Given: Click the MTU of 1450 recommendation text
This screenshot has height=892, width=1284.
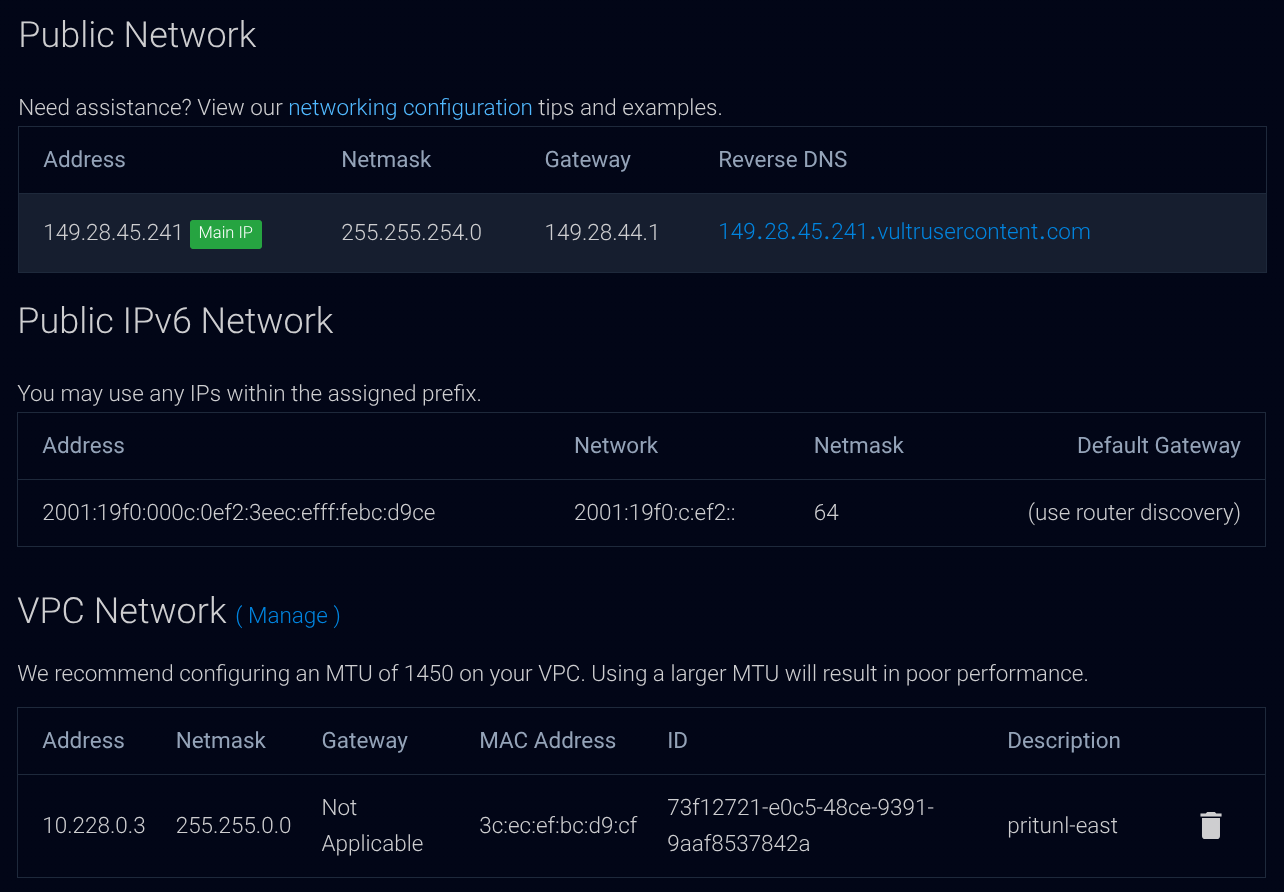Looking at the screenshot, I should pos(553,674).
